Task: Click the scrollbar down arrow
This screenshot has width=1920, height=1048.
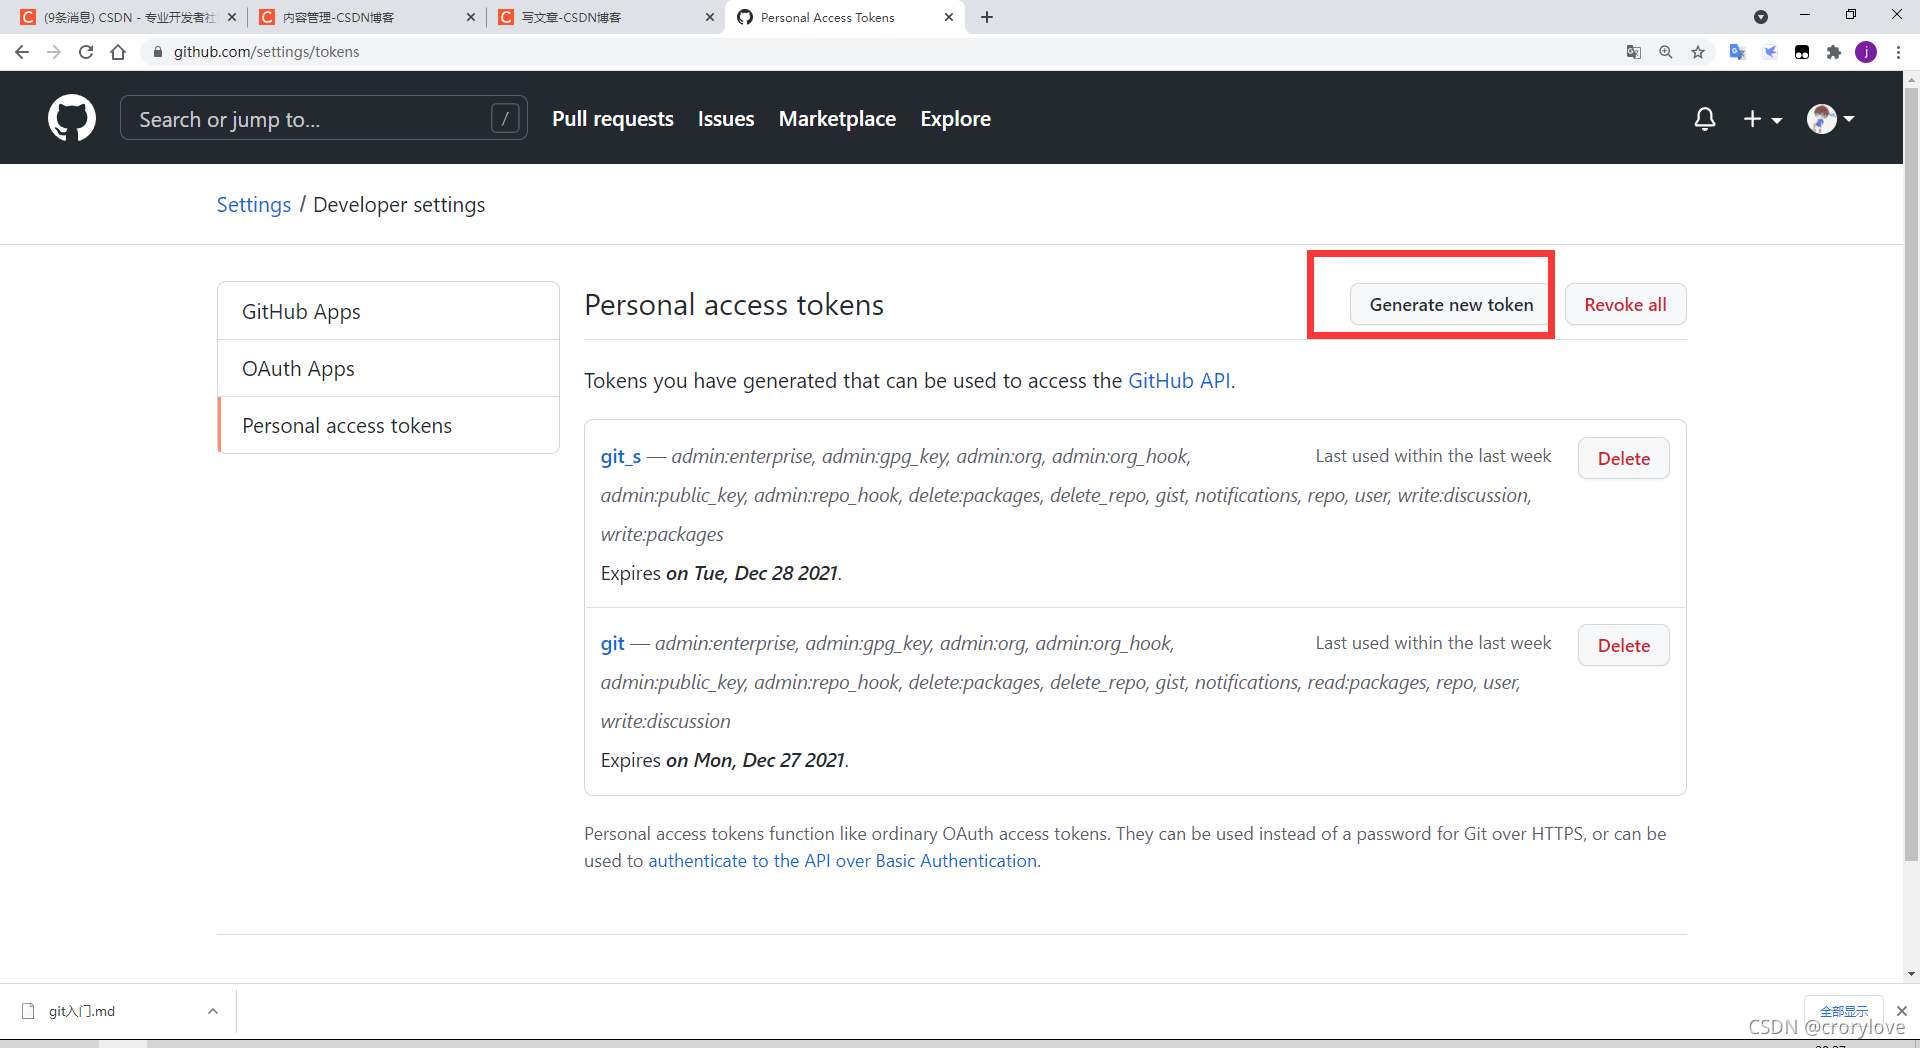Action: click(1911, 974)
